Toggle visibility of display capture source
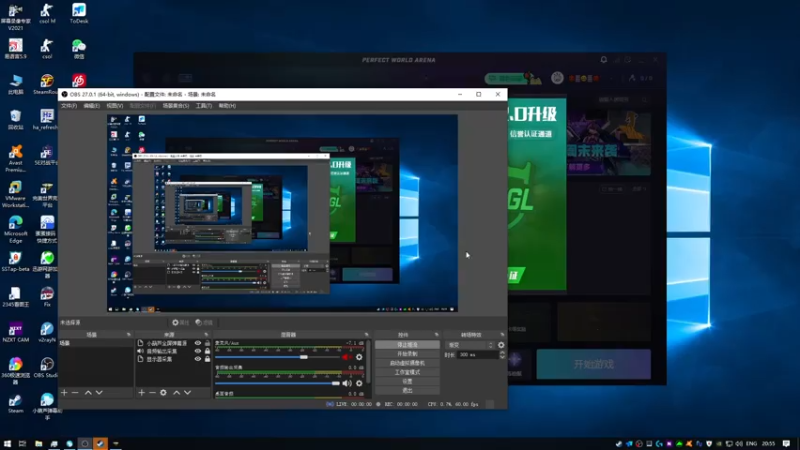The width and height of the screenshot is (800, 450). [197, 359]
